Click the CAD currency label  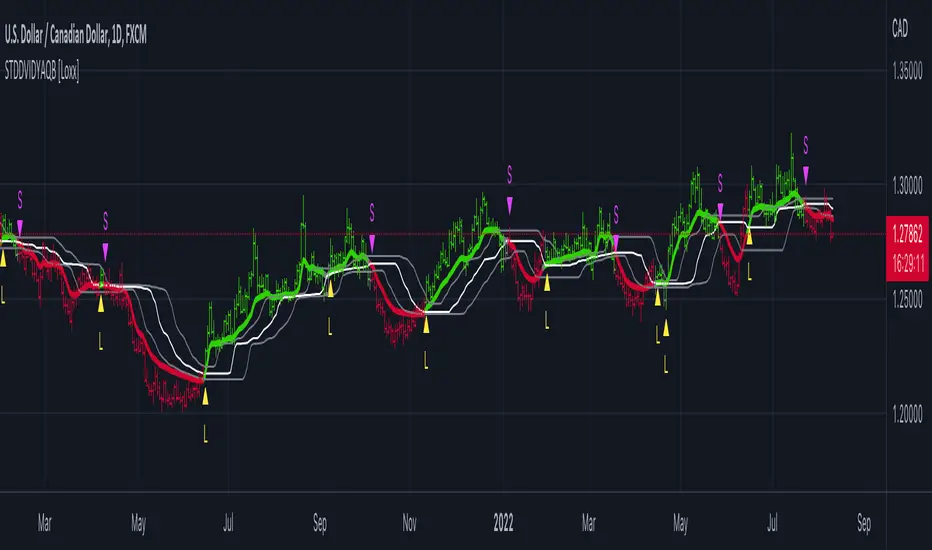tap(900, 28)
